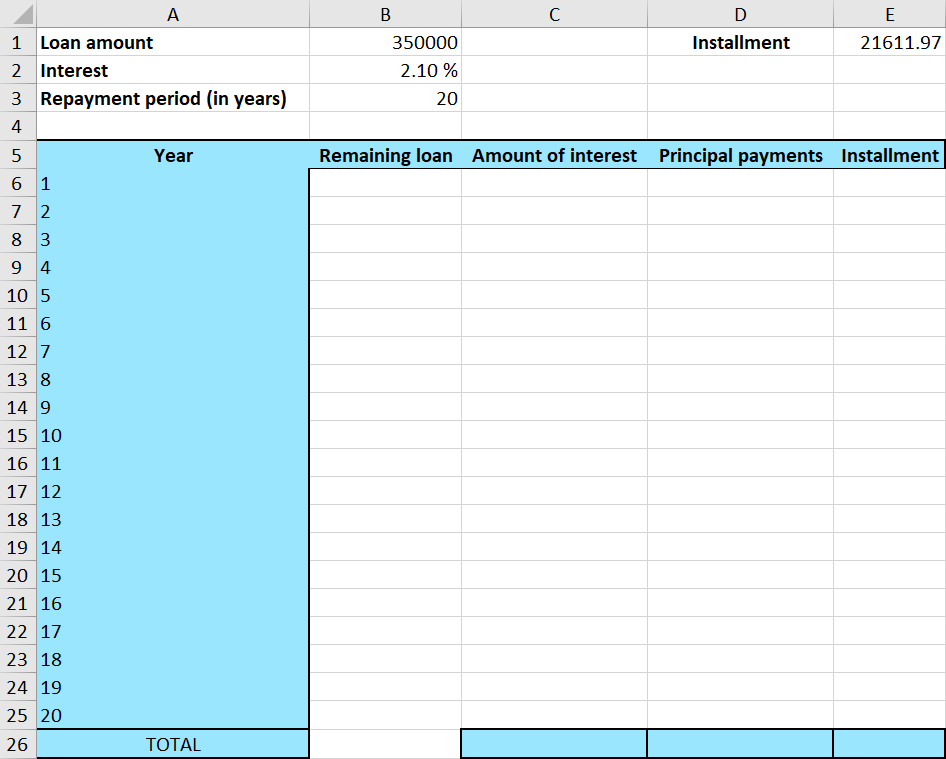
Task: Select column B header
Action: click(385, 14)
